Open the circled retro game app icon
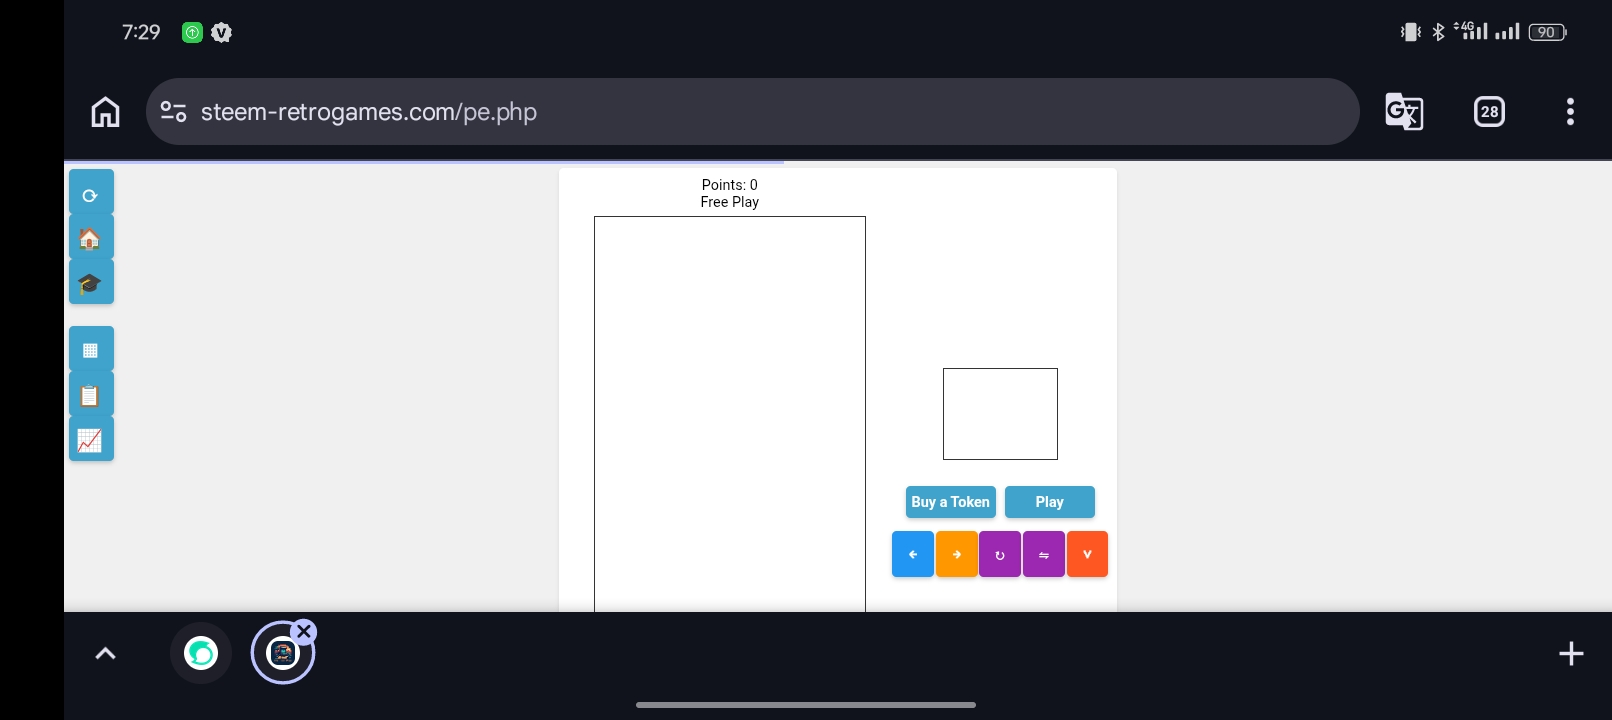 click(x=283, y=654)
